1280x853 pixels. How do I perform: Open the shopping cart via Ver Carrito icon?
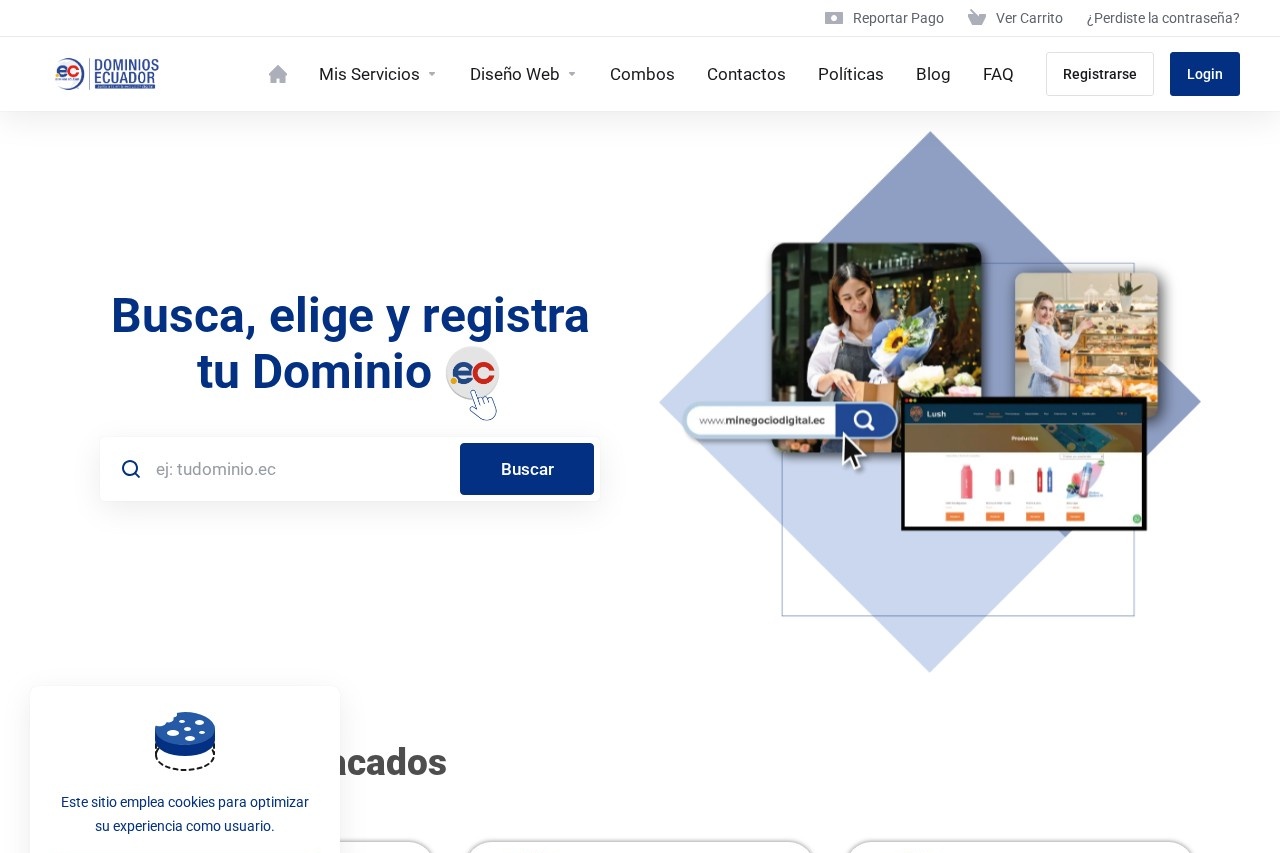coord(976,18)
